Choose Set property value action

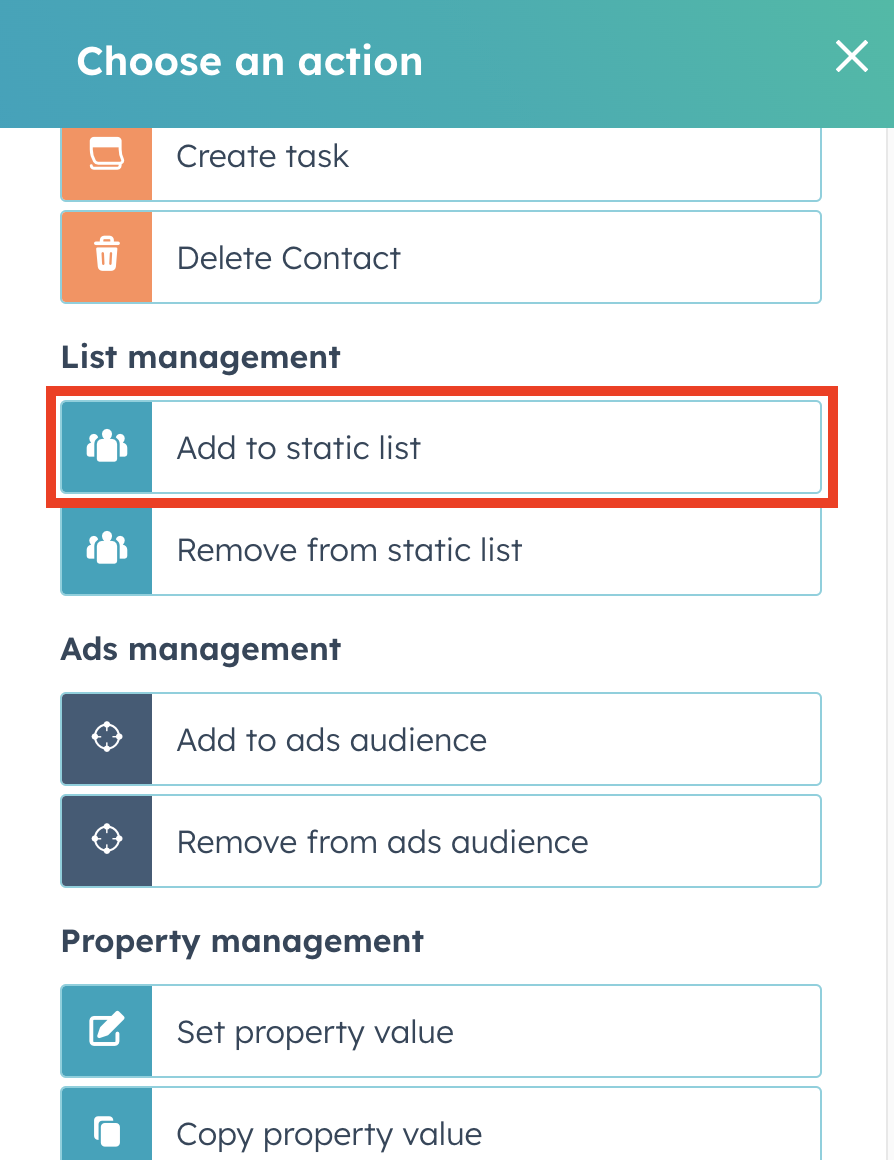click(x=441, y=1031)
